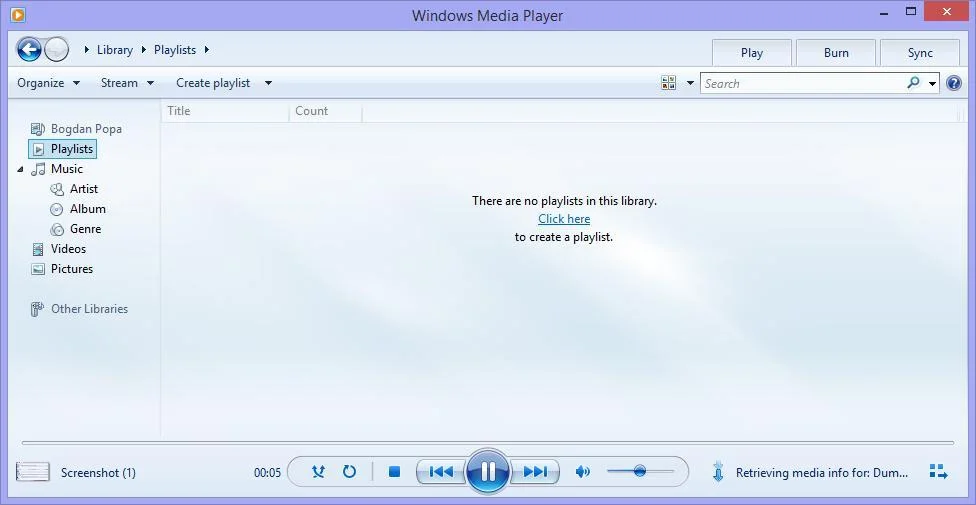Viewport: 976px width, 505px height.
Task: Click 'There are no playlists in this library.' text
Action: coord(565,201)
